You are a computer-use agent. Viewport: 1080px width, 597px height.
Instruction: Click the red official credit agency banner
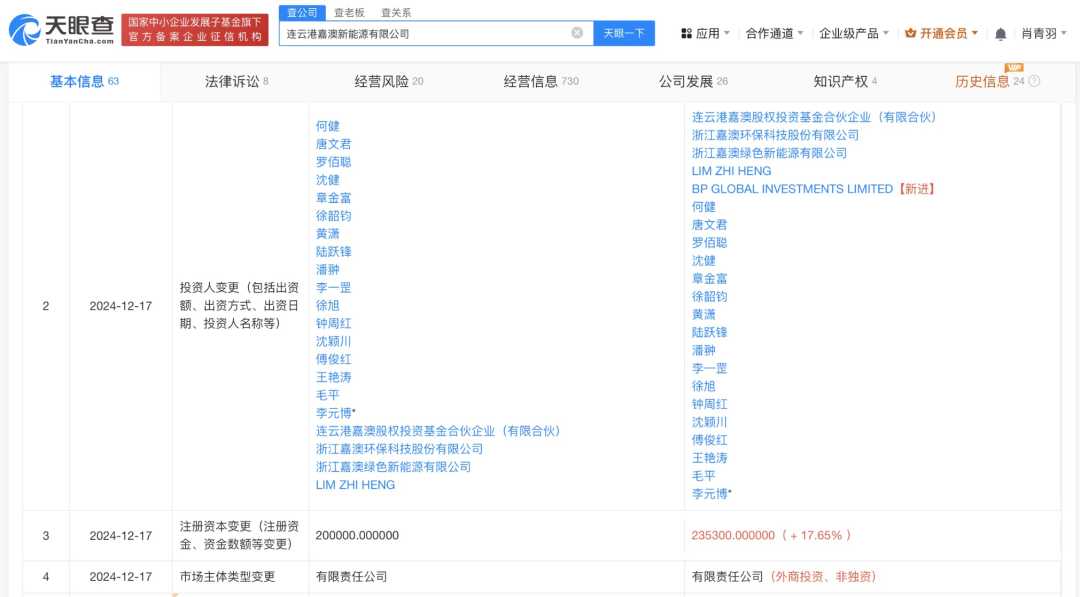(195, 30)
